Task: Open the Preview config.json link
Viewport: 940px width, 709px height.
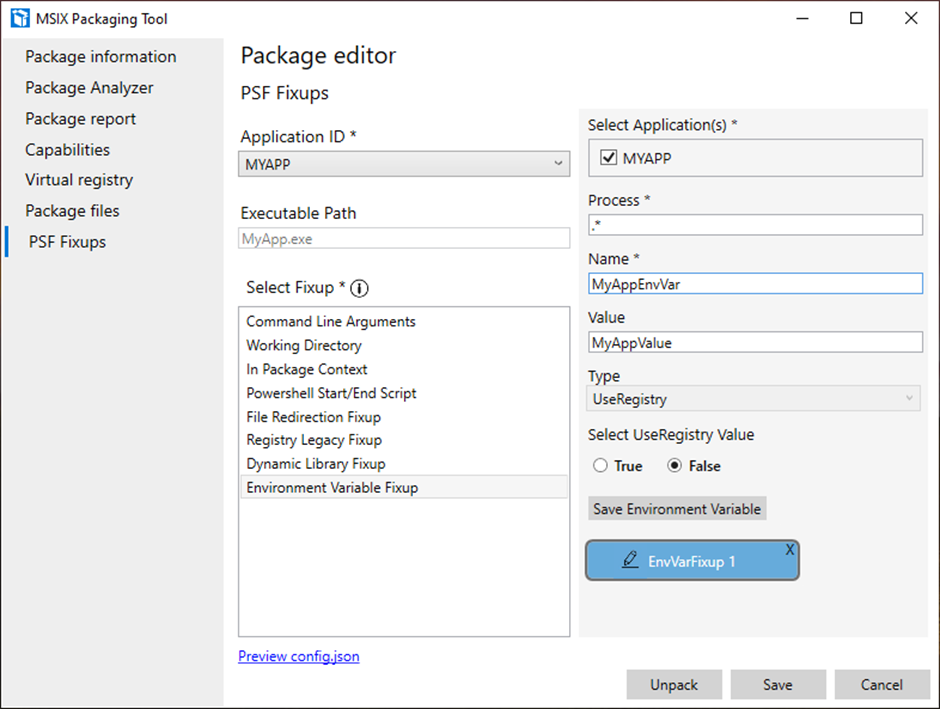Action: pyautogui.click(x=299, y=656)
